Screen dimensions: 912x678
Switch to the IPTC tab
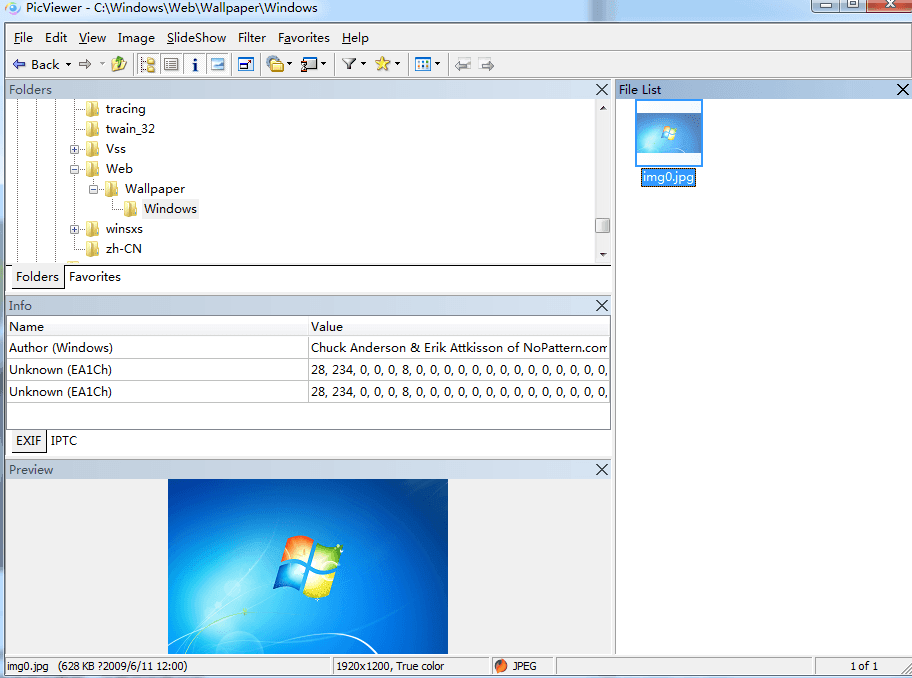coord(64,440)
